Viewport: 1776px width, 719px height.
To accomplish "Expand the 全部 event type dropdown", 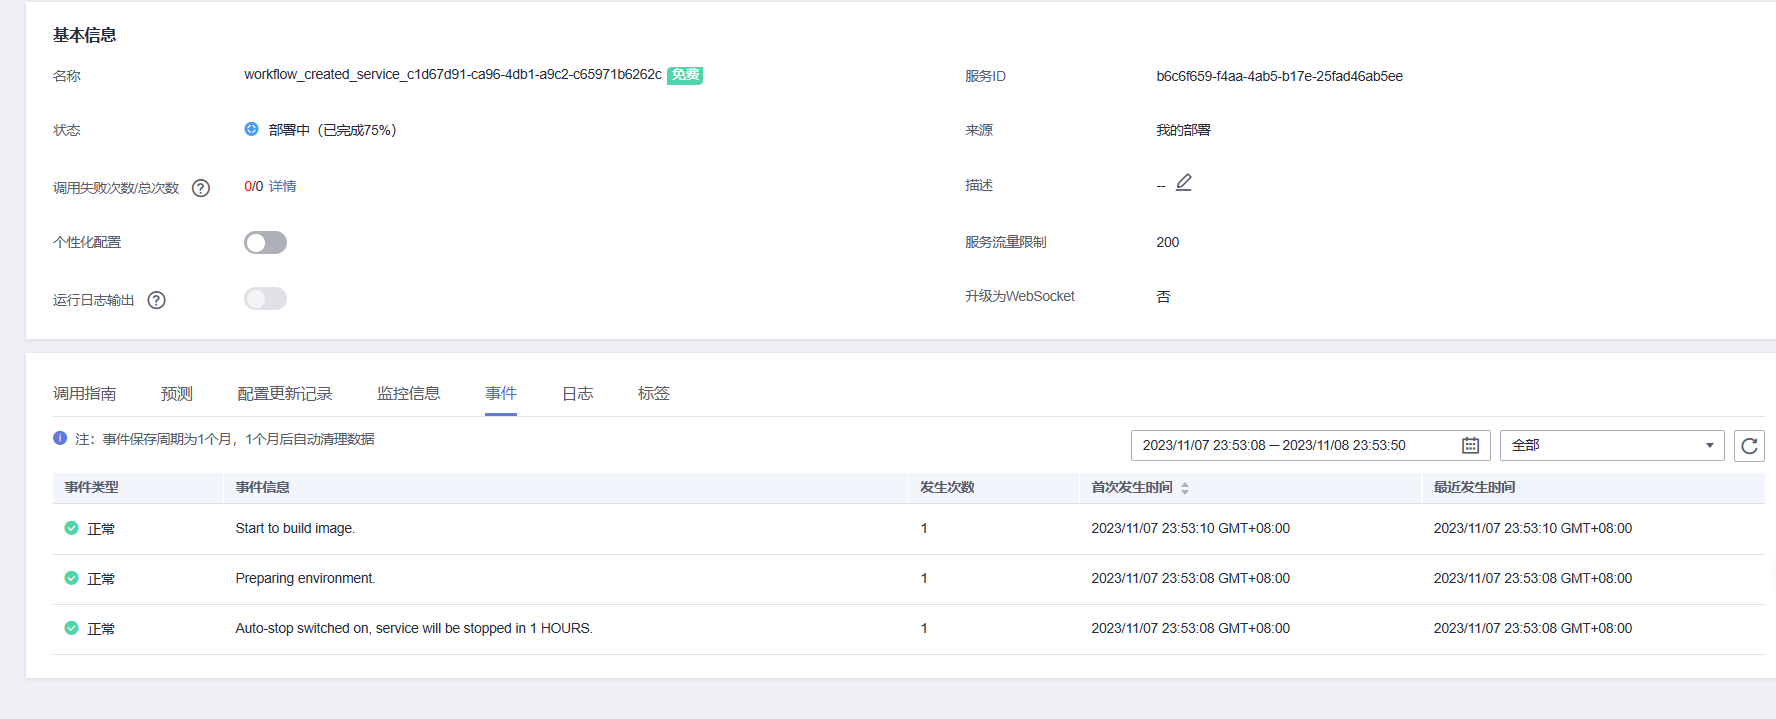I will [1611, 446].
